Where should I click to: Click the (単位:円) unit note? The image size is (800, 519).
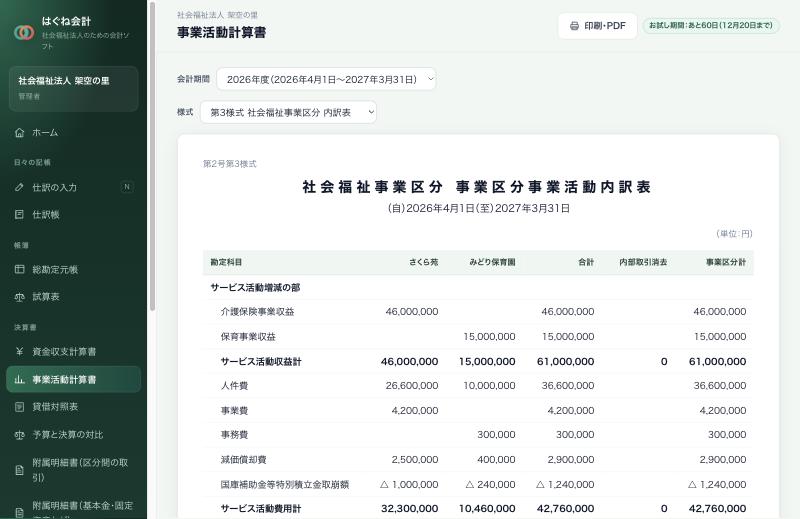click(734, 234)
